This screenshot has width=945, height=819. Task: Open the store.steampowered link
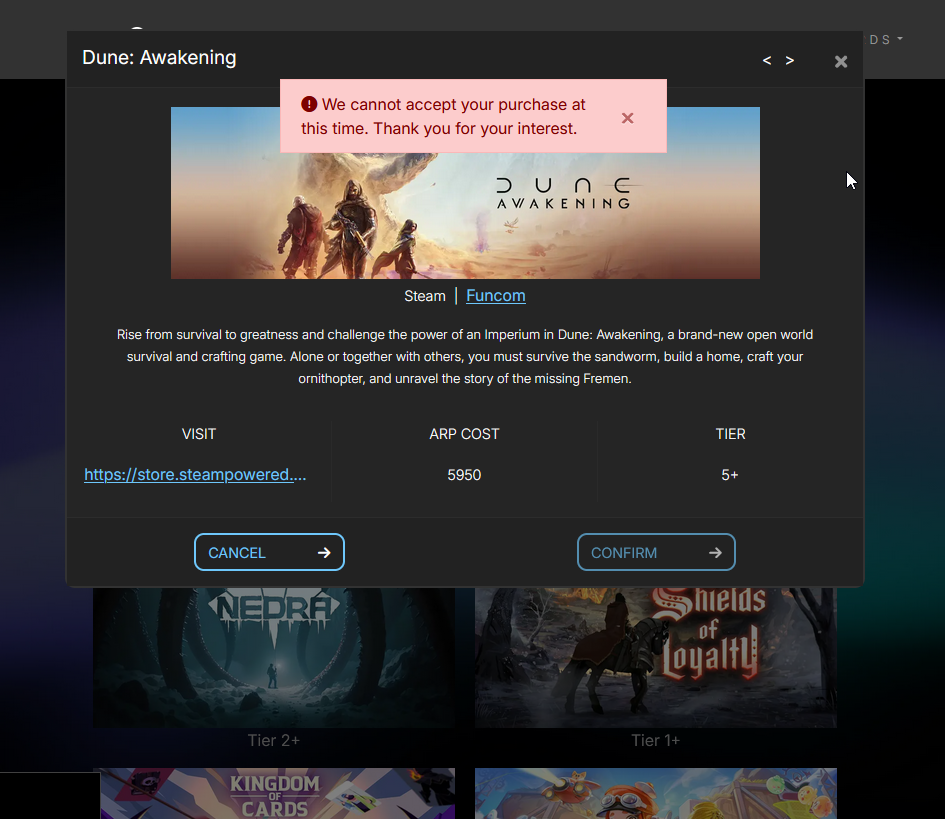click(x=195, y=475)
